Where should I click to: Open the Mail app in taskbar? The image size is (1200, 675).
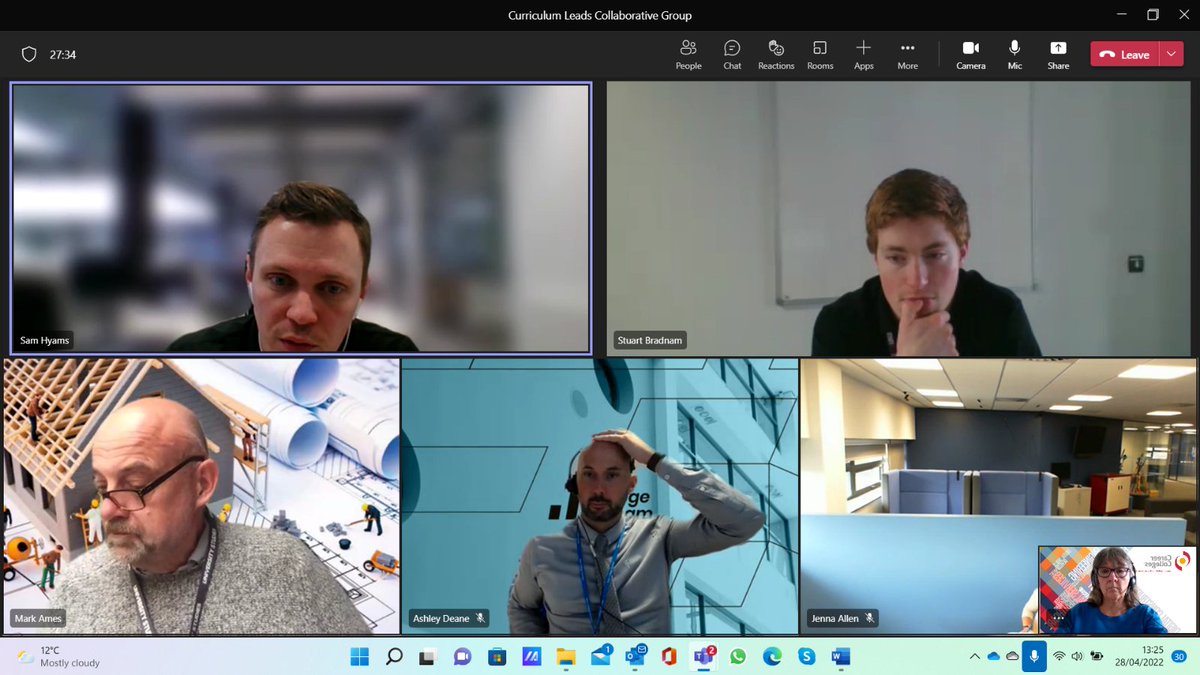click(x=600, y=656)
